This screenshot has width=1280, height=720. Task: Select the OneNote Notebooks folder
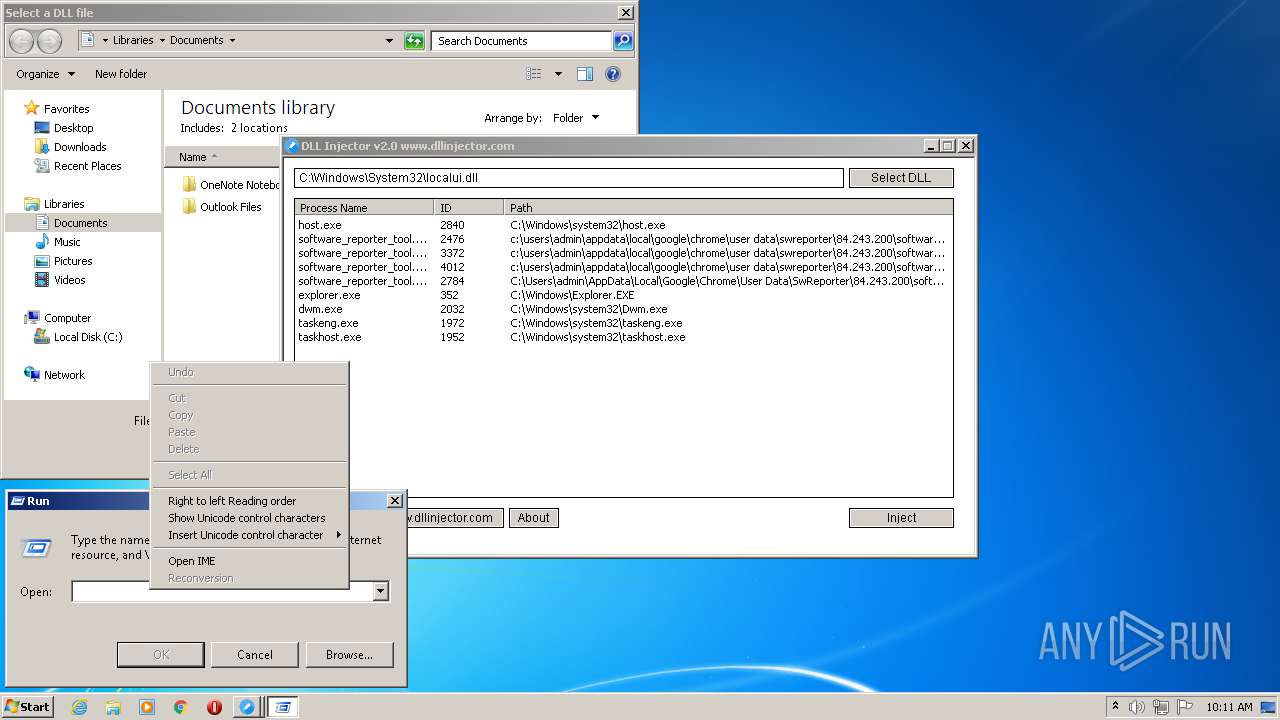click(231, 185)
